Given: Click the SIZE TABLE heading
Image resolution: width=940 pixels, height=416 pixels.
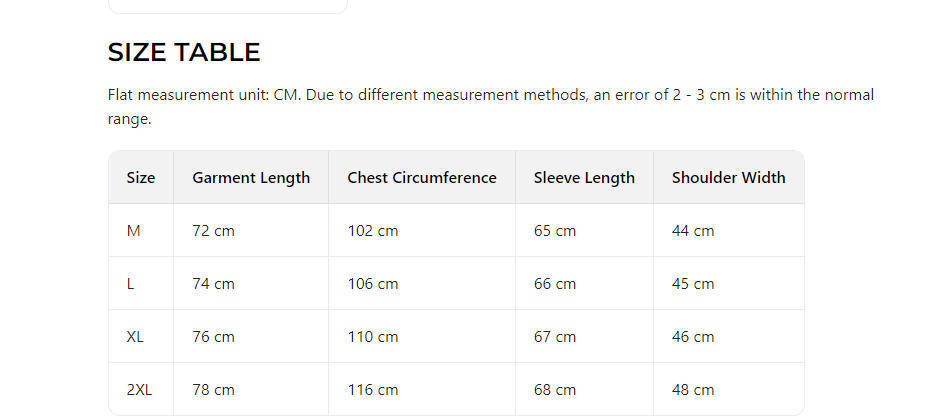Looking at the screenshot, I should click(184, 52).
